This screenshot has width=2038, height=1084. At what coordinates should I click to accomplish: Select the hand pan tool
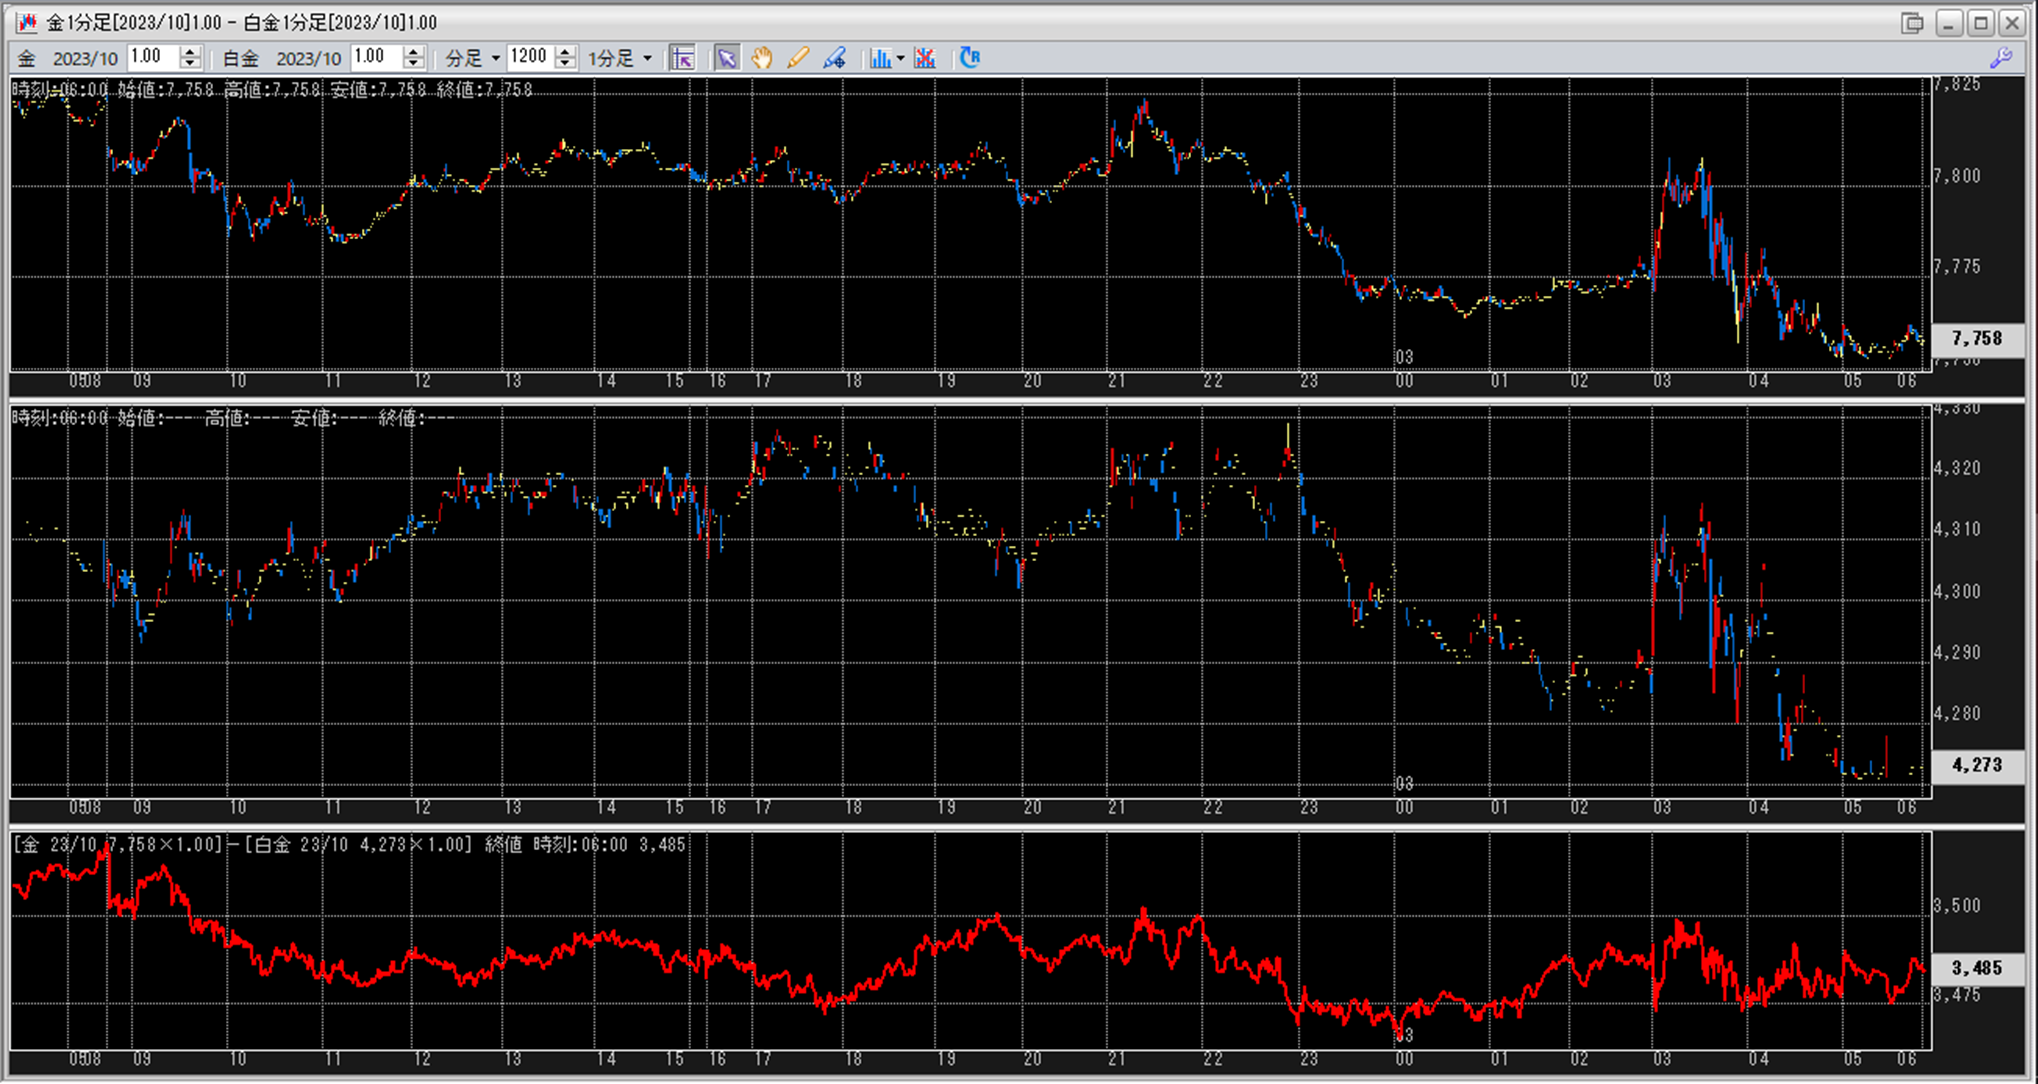point(762,58)
